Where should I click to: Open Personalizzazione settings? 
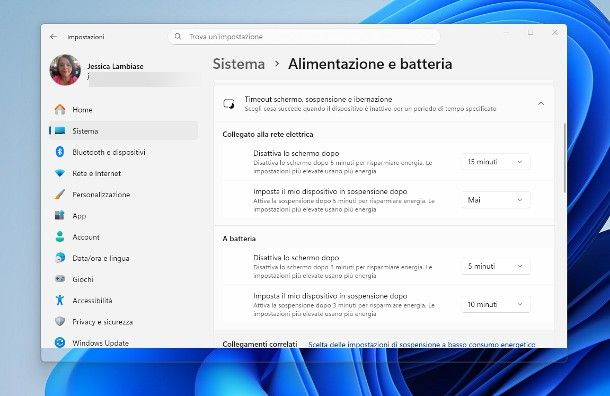124,194
